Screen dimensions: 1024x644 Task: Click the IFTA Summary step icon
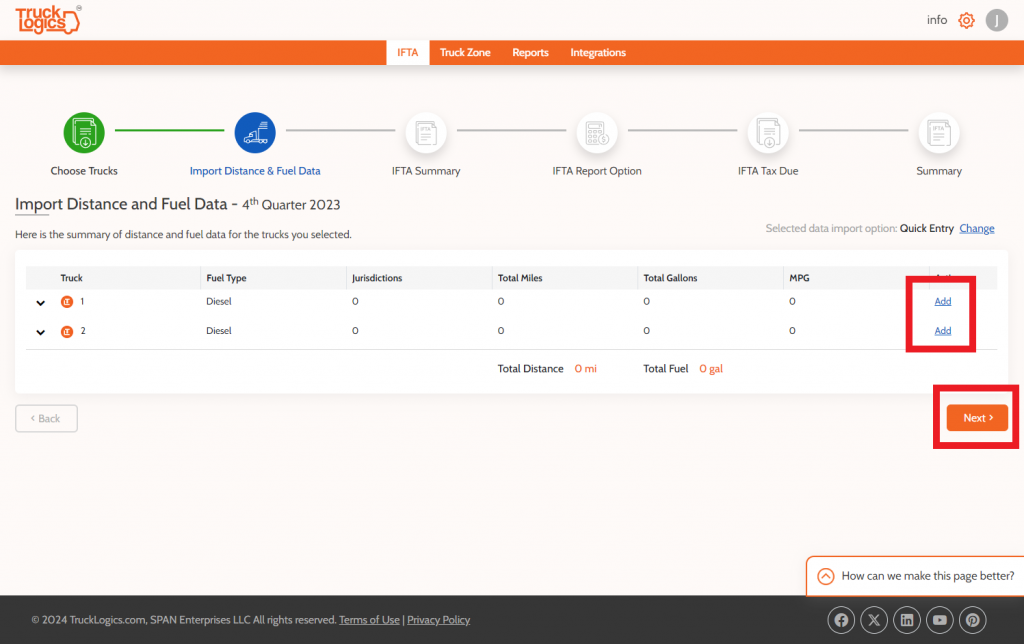[426, 133]
